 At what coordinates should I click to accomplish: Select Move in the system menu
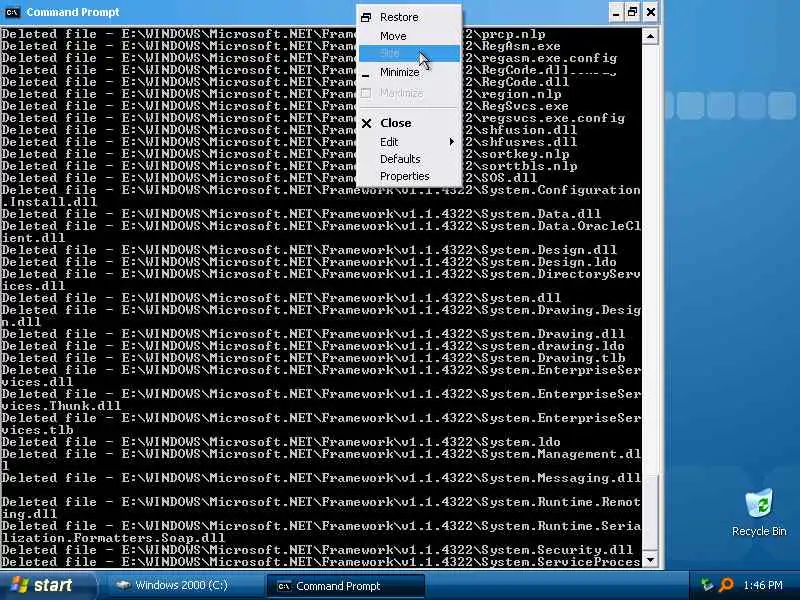click(409, 36)
